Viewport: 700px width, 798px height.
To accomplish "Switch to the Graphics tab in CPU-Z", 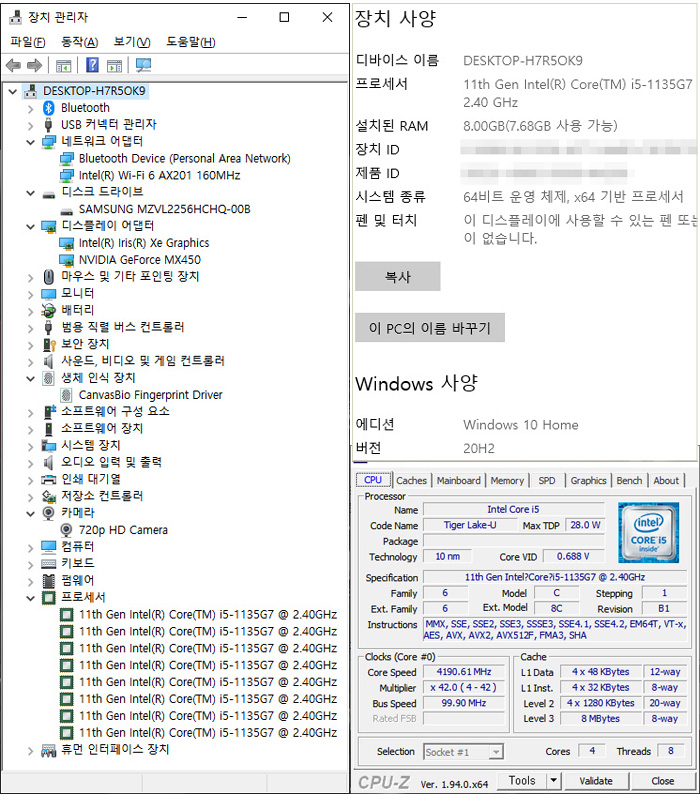I will tap(589, 480).
